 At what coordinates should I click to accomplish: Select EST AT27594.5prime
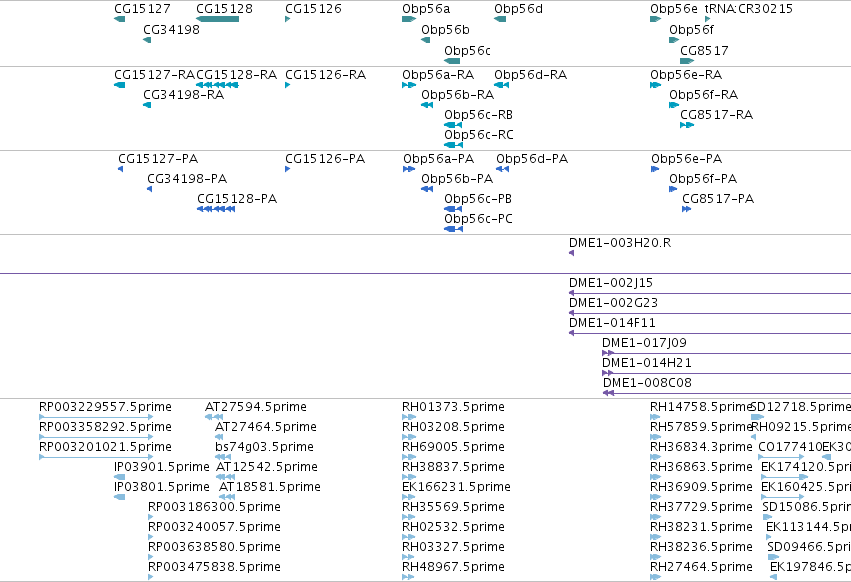(x=256, y=407)
